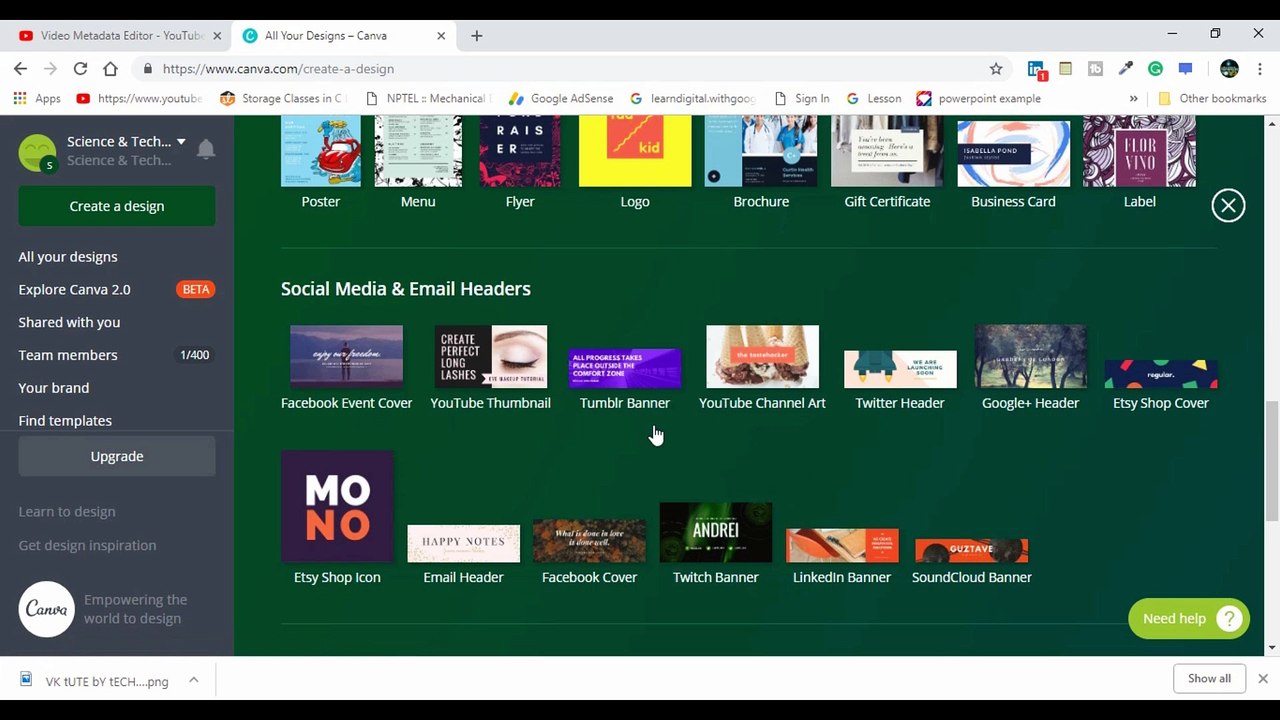The height and width of the screenshot is (720, 1280).
Task: Select the Brochure design type
Action: [x=761, y=162]
